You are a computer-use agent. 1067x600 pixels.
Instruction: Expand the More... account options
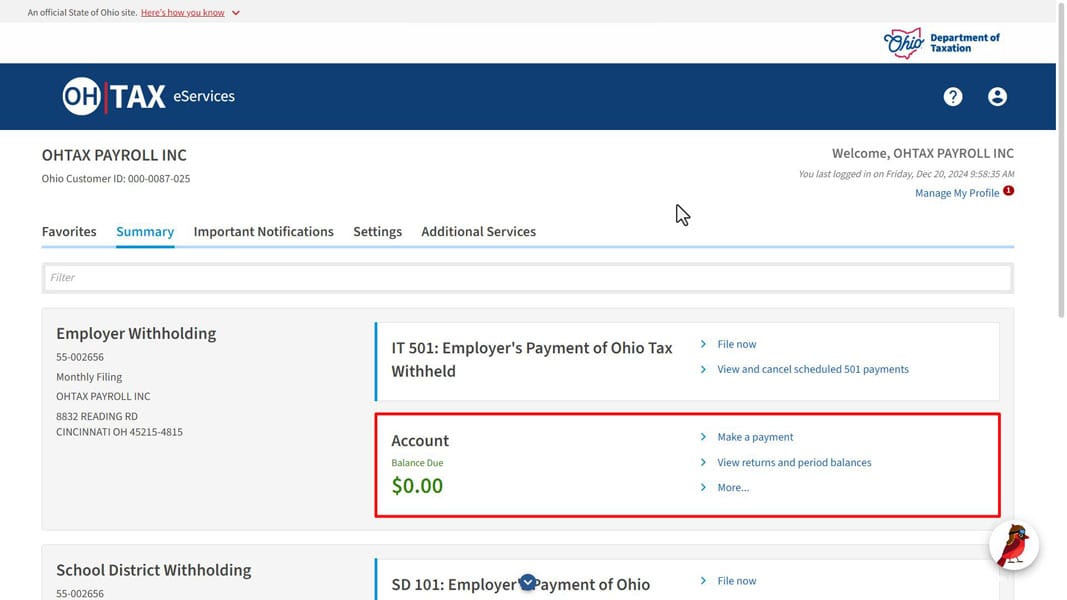point(732,488)
